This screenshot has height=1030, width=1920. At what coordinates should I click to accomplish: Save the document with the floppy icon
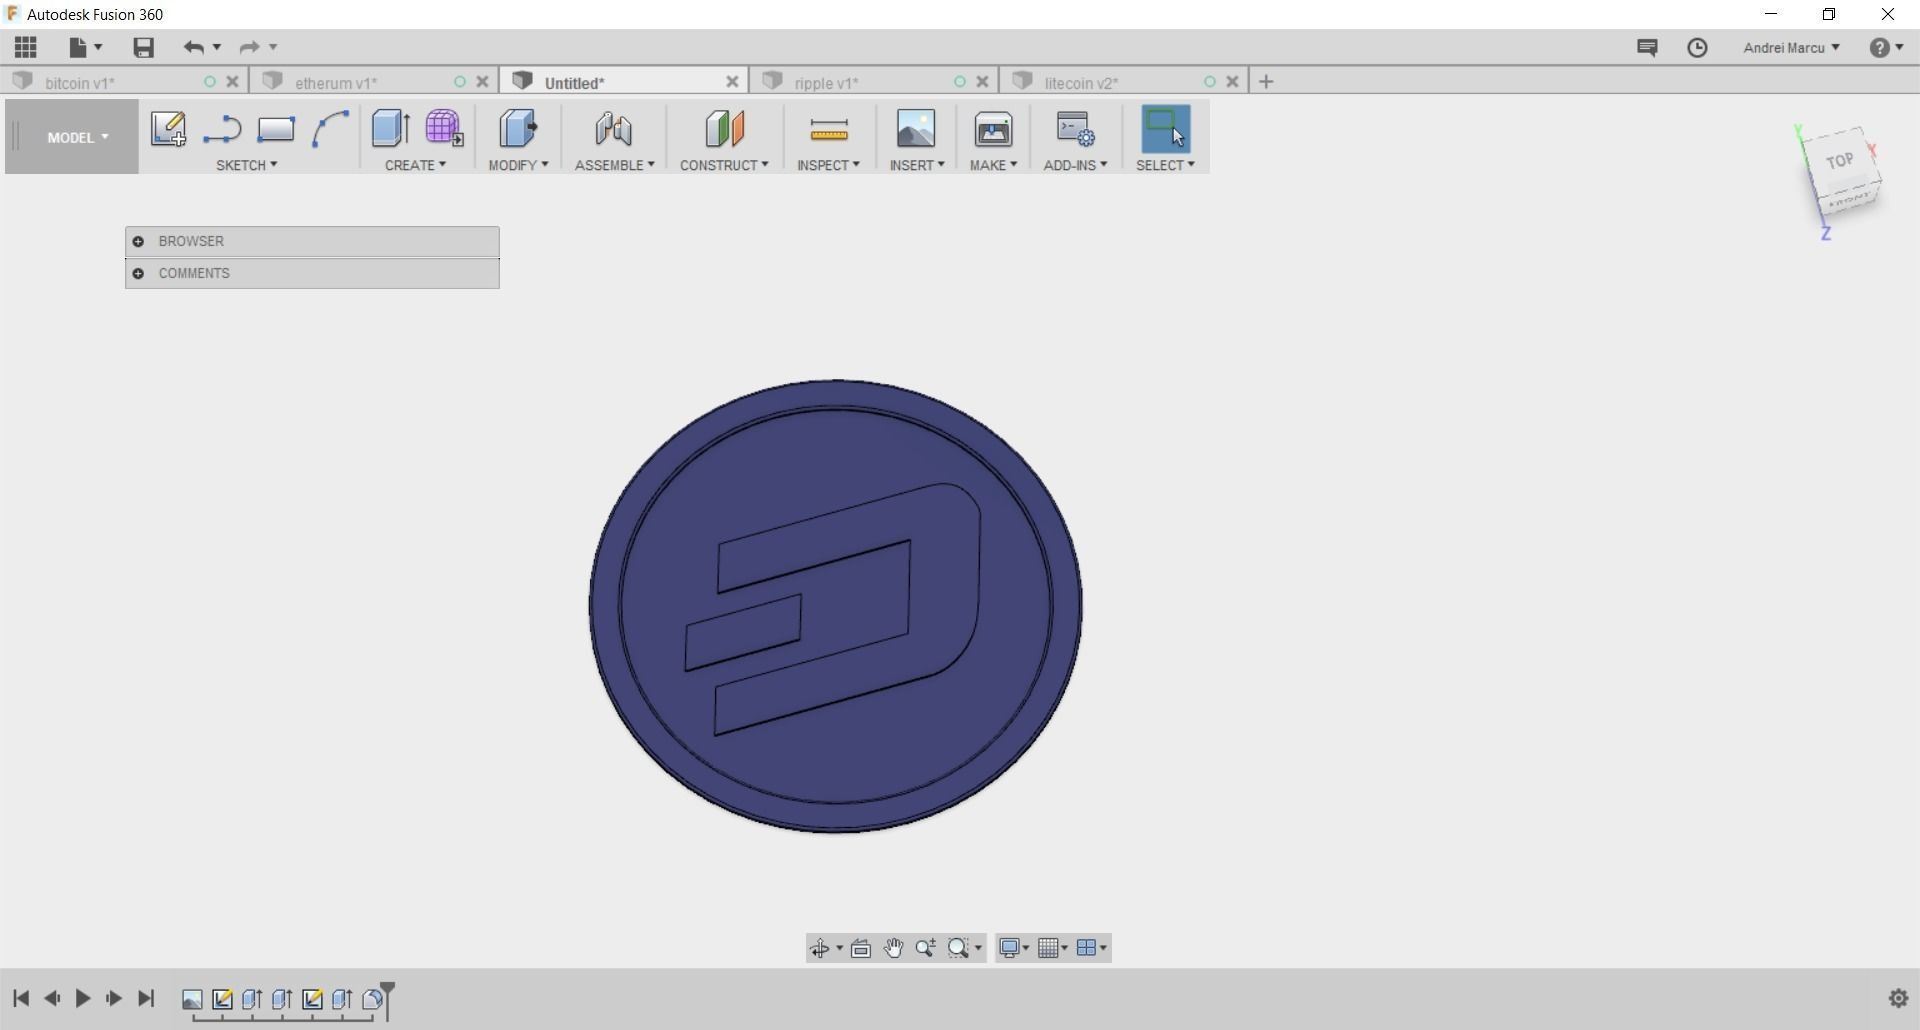click(x=143, y=47)
